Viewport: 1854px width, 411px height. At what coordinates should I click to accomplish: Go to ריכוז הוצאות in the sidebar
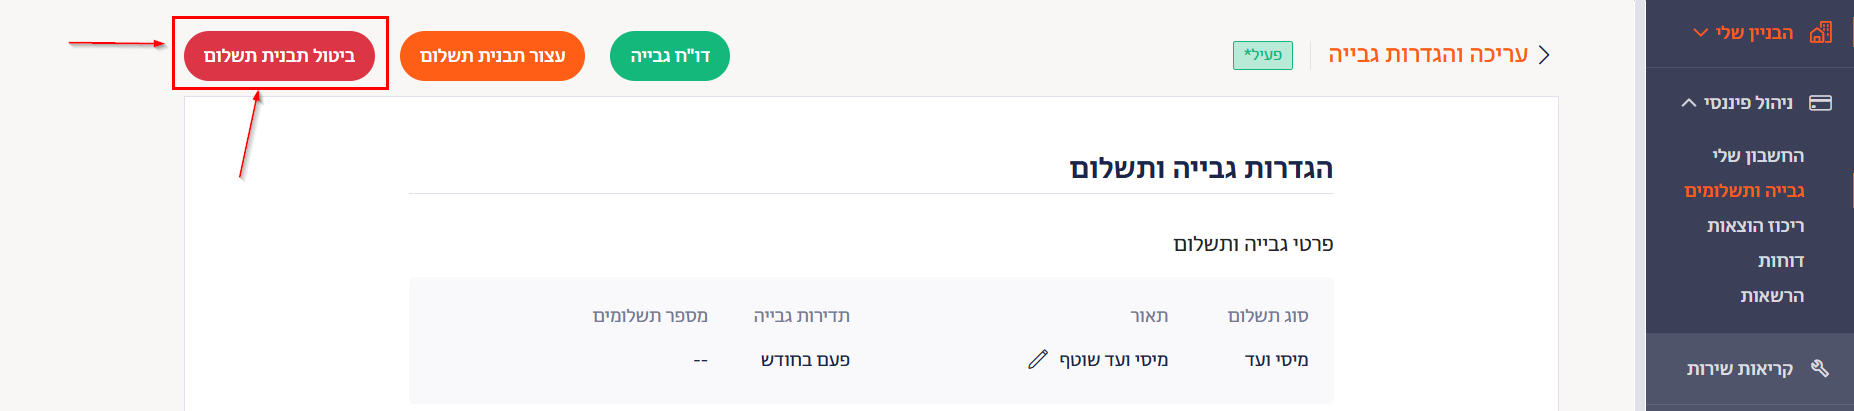point(1756,225)
